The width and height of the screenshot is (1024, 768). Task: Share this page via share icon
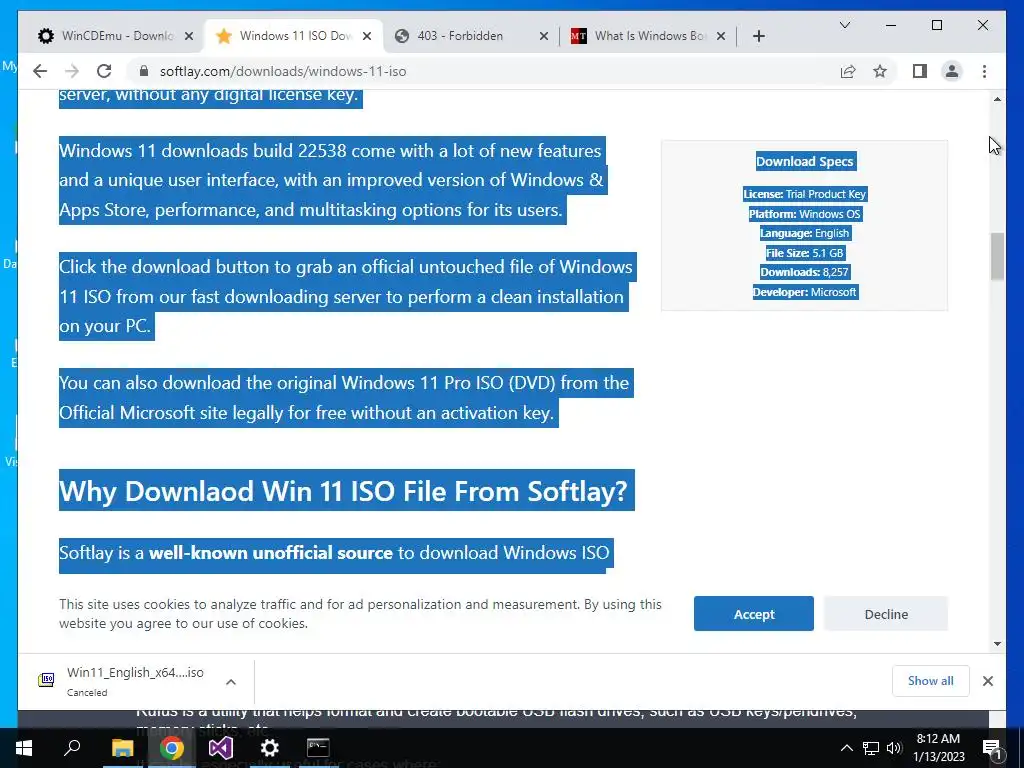(x=848, y=71)
